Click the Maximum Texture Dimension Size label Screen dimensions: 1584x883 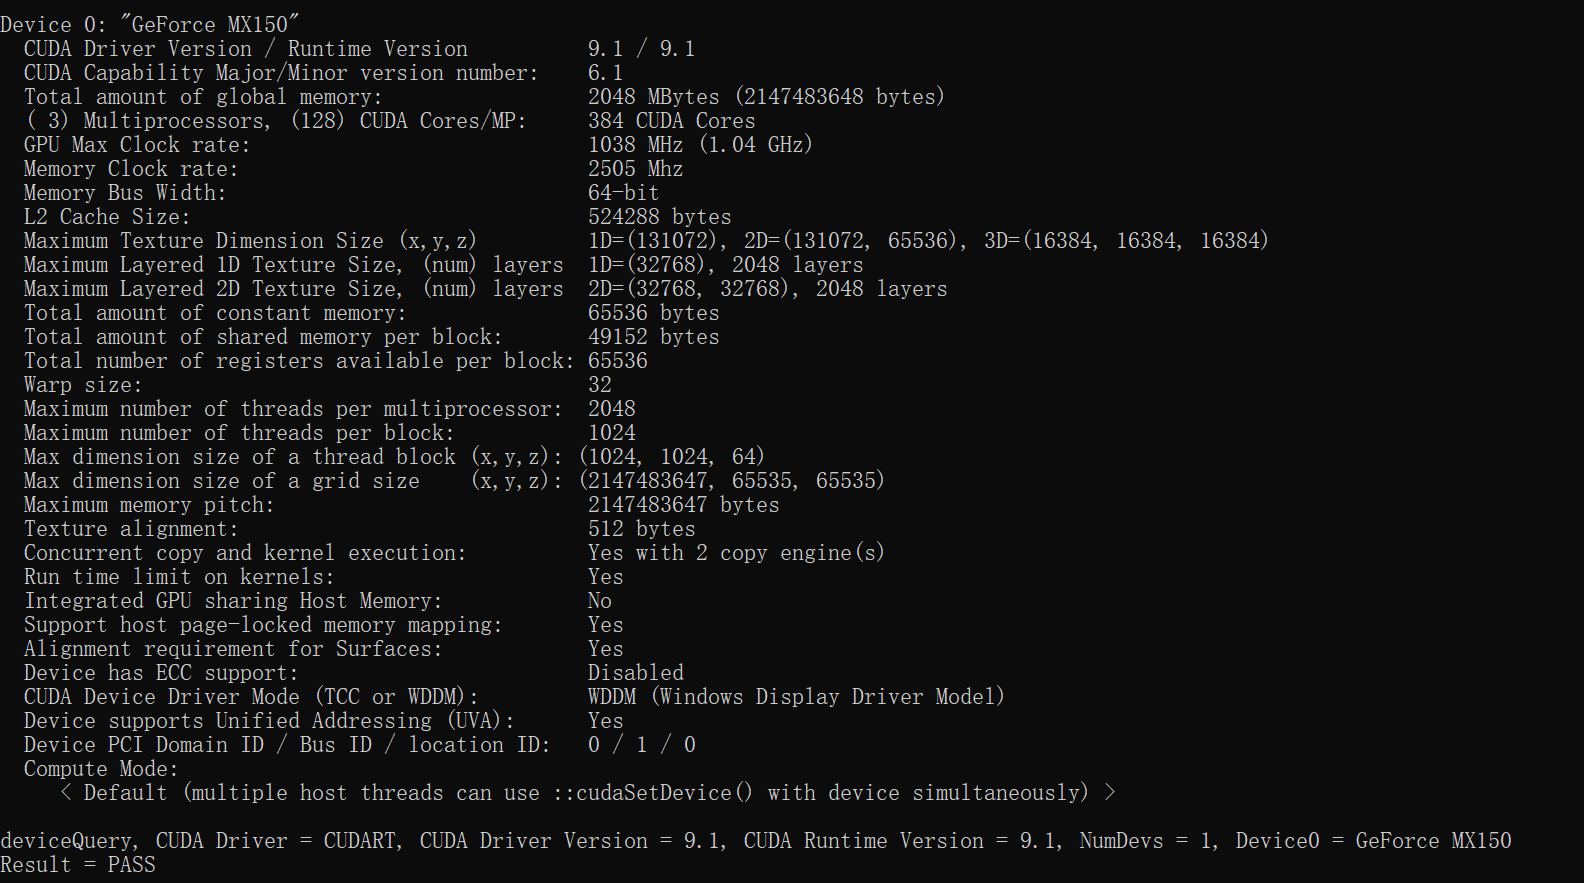click(x=250, y=241)
